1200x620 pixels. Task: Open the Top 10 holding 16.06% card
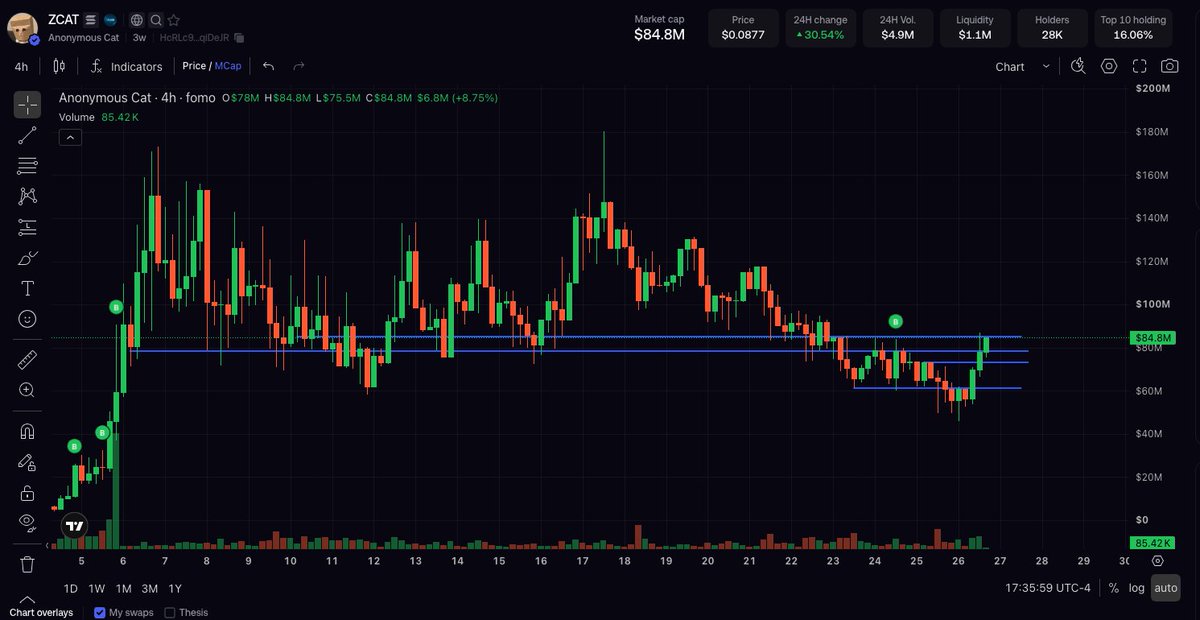tap(1133, 28)
